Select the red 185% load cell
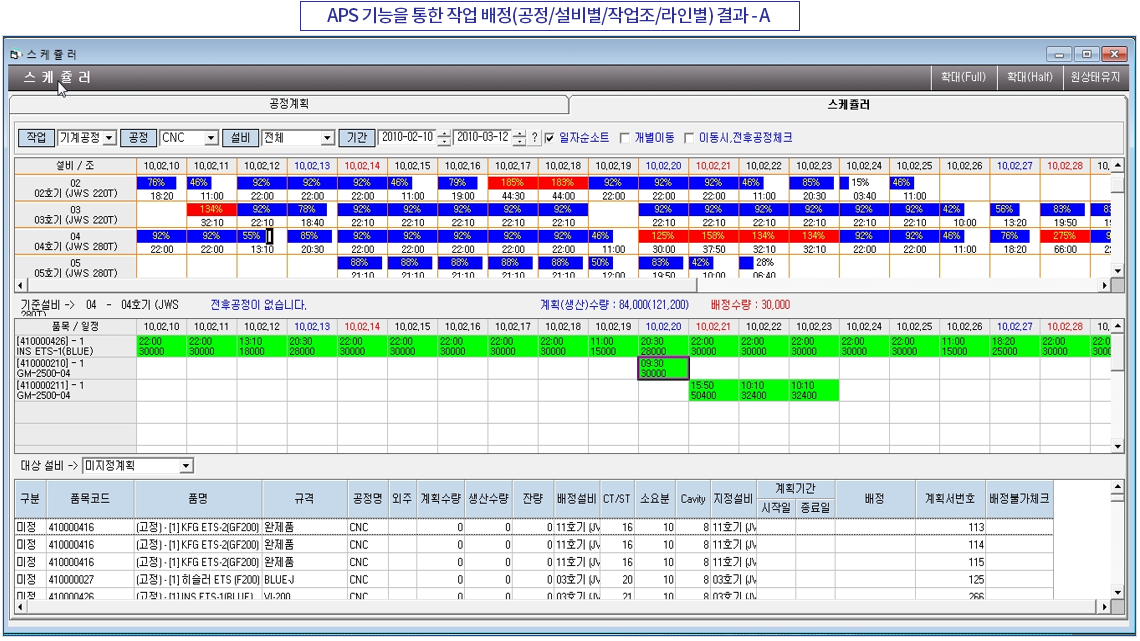Screen dimensions: 1140x641 513,183
